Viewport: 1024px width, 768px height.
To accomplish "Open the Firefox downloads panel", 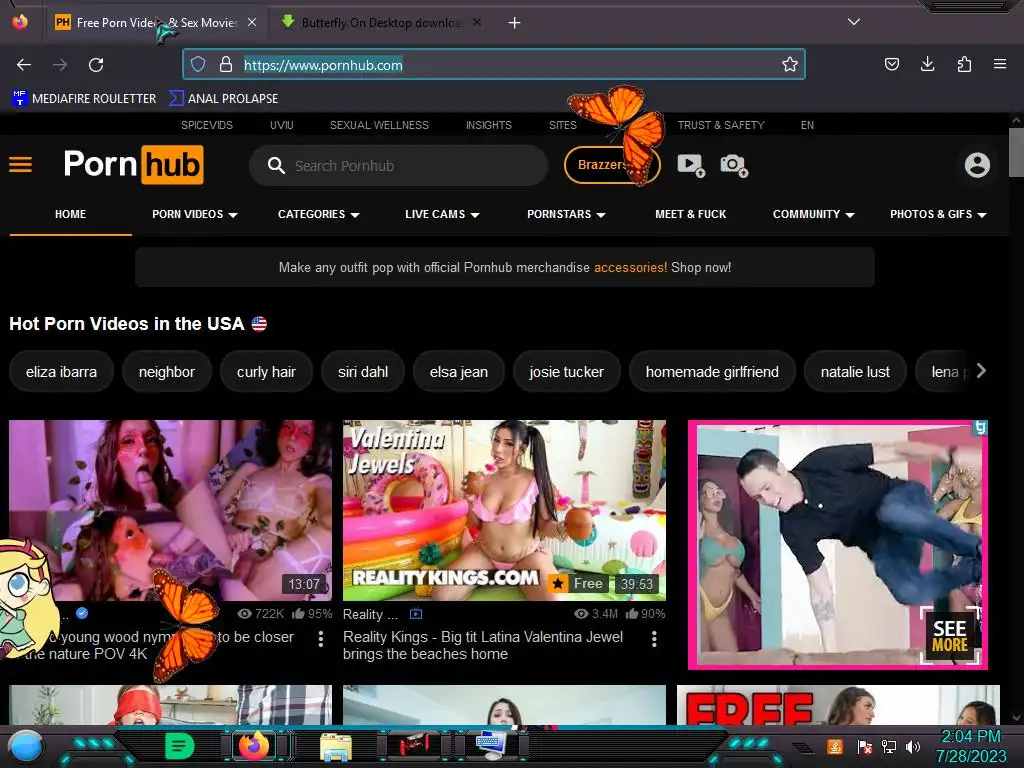I will click(x=927, y=64).
